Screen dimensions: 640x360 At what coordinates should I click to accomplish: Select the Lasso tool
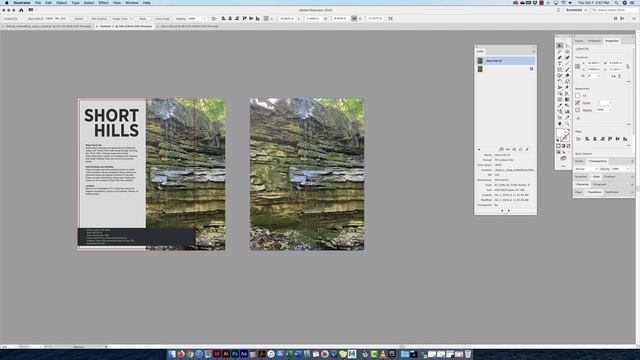(x=567, y=51)
